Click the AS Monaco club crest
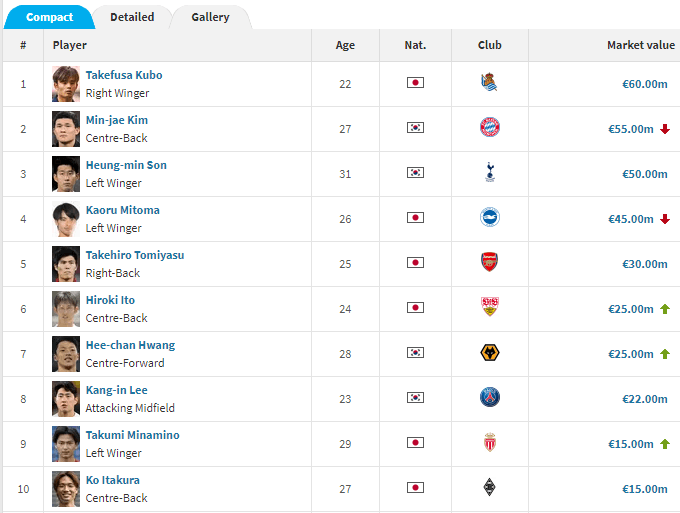The width and height of the screenshot is (680, 513). pos(489,443)
